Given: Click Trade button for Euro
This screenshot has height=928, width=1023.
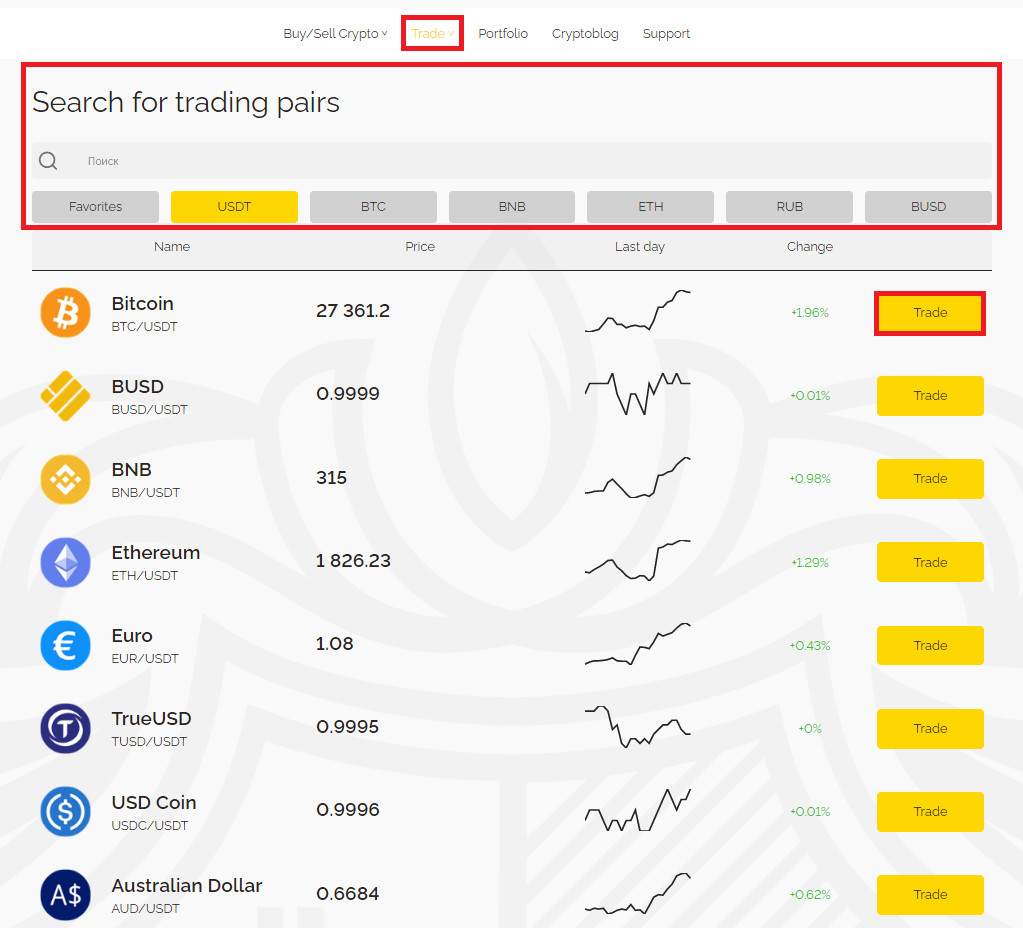Looking at the screenshot, I should 930,645.
